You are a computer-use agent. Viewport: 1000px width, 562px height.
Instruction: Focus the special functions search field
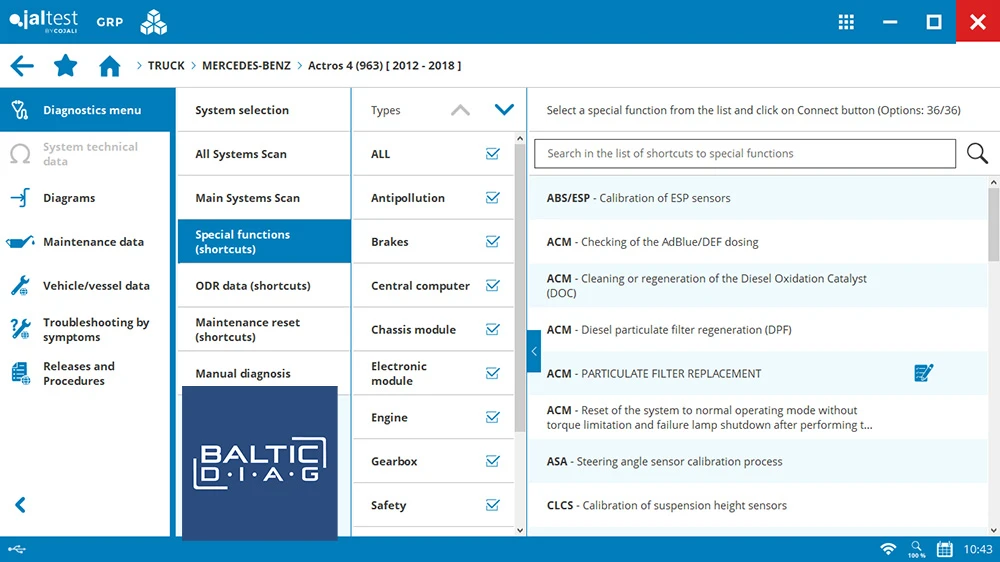pos(745,153)
